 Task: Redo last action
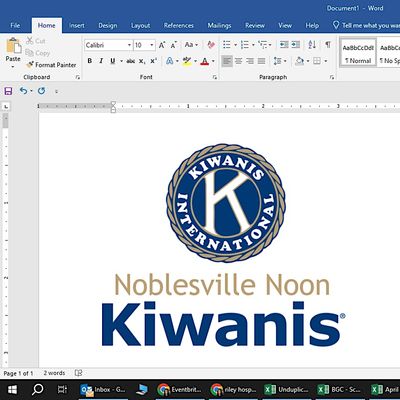point(41,91)
